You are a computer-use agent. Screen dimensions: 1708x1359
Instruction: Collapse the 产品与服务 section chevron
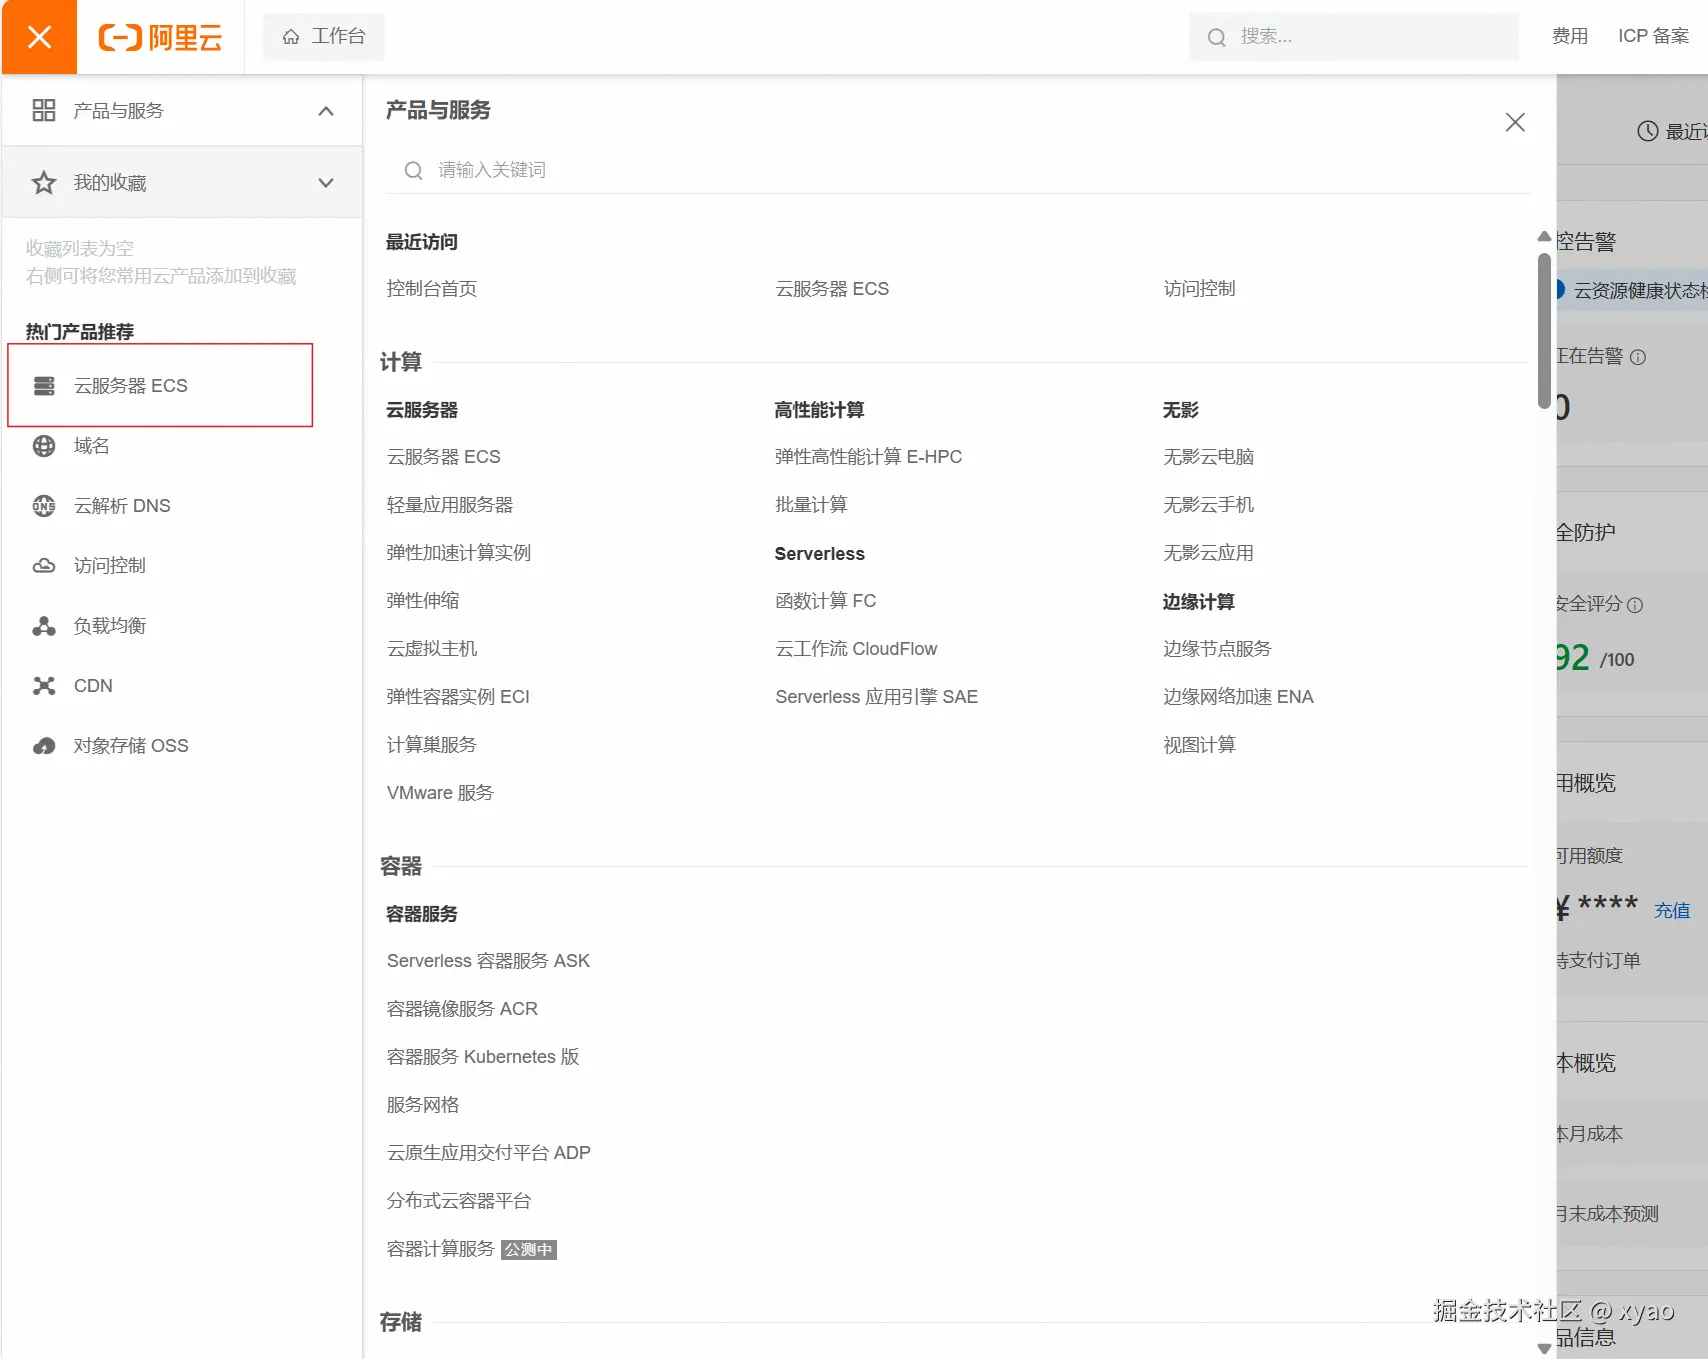[326, 111]
